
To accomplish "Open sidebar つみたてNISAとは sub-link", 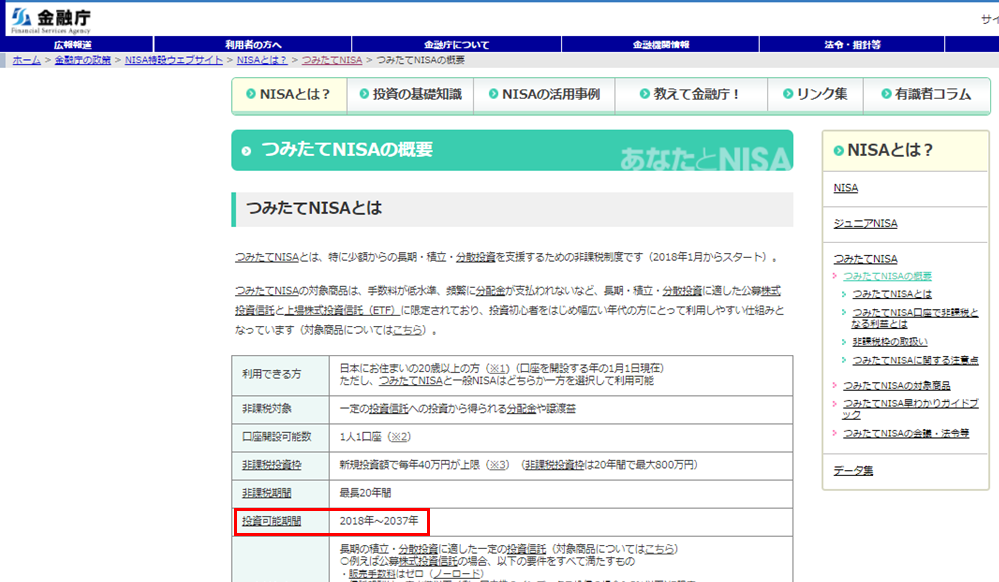I will click(892, 294).
